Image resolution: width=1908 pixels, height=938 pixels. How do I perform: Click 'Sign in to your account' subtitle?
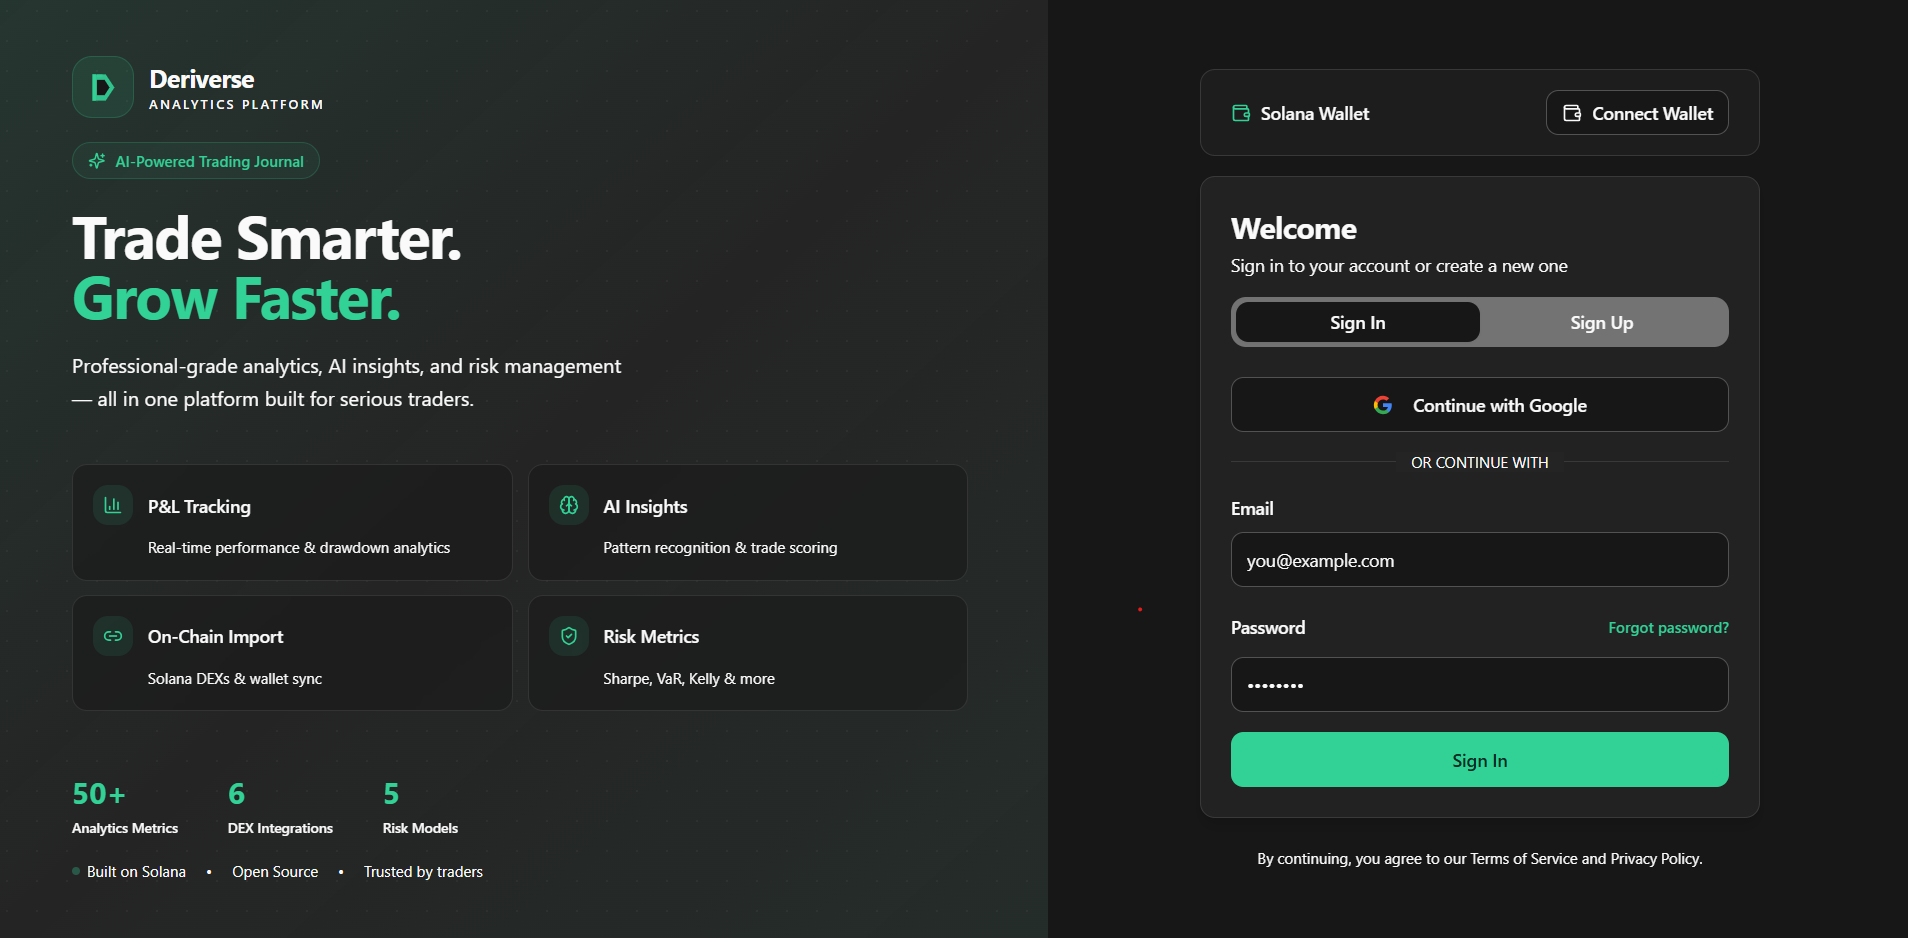(x=1399, y=266)
